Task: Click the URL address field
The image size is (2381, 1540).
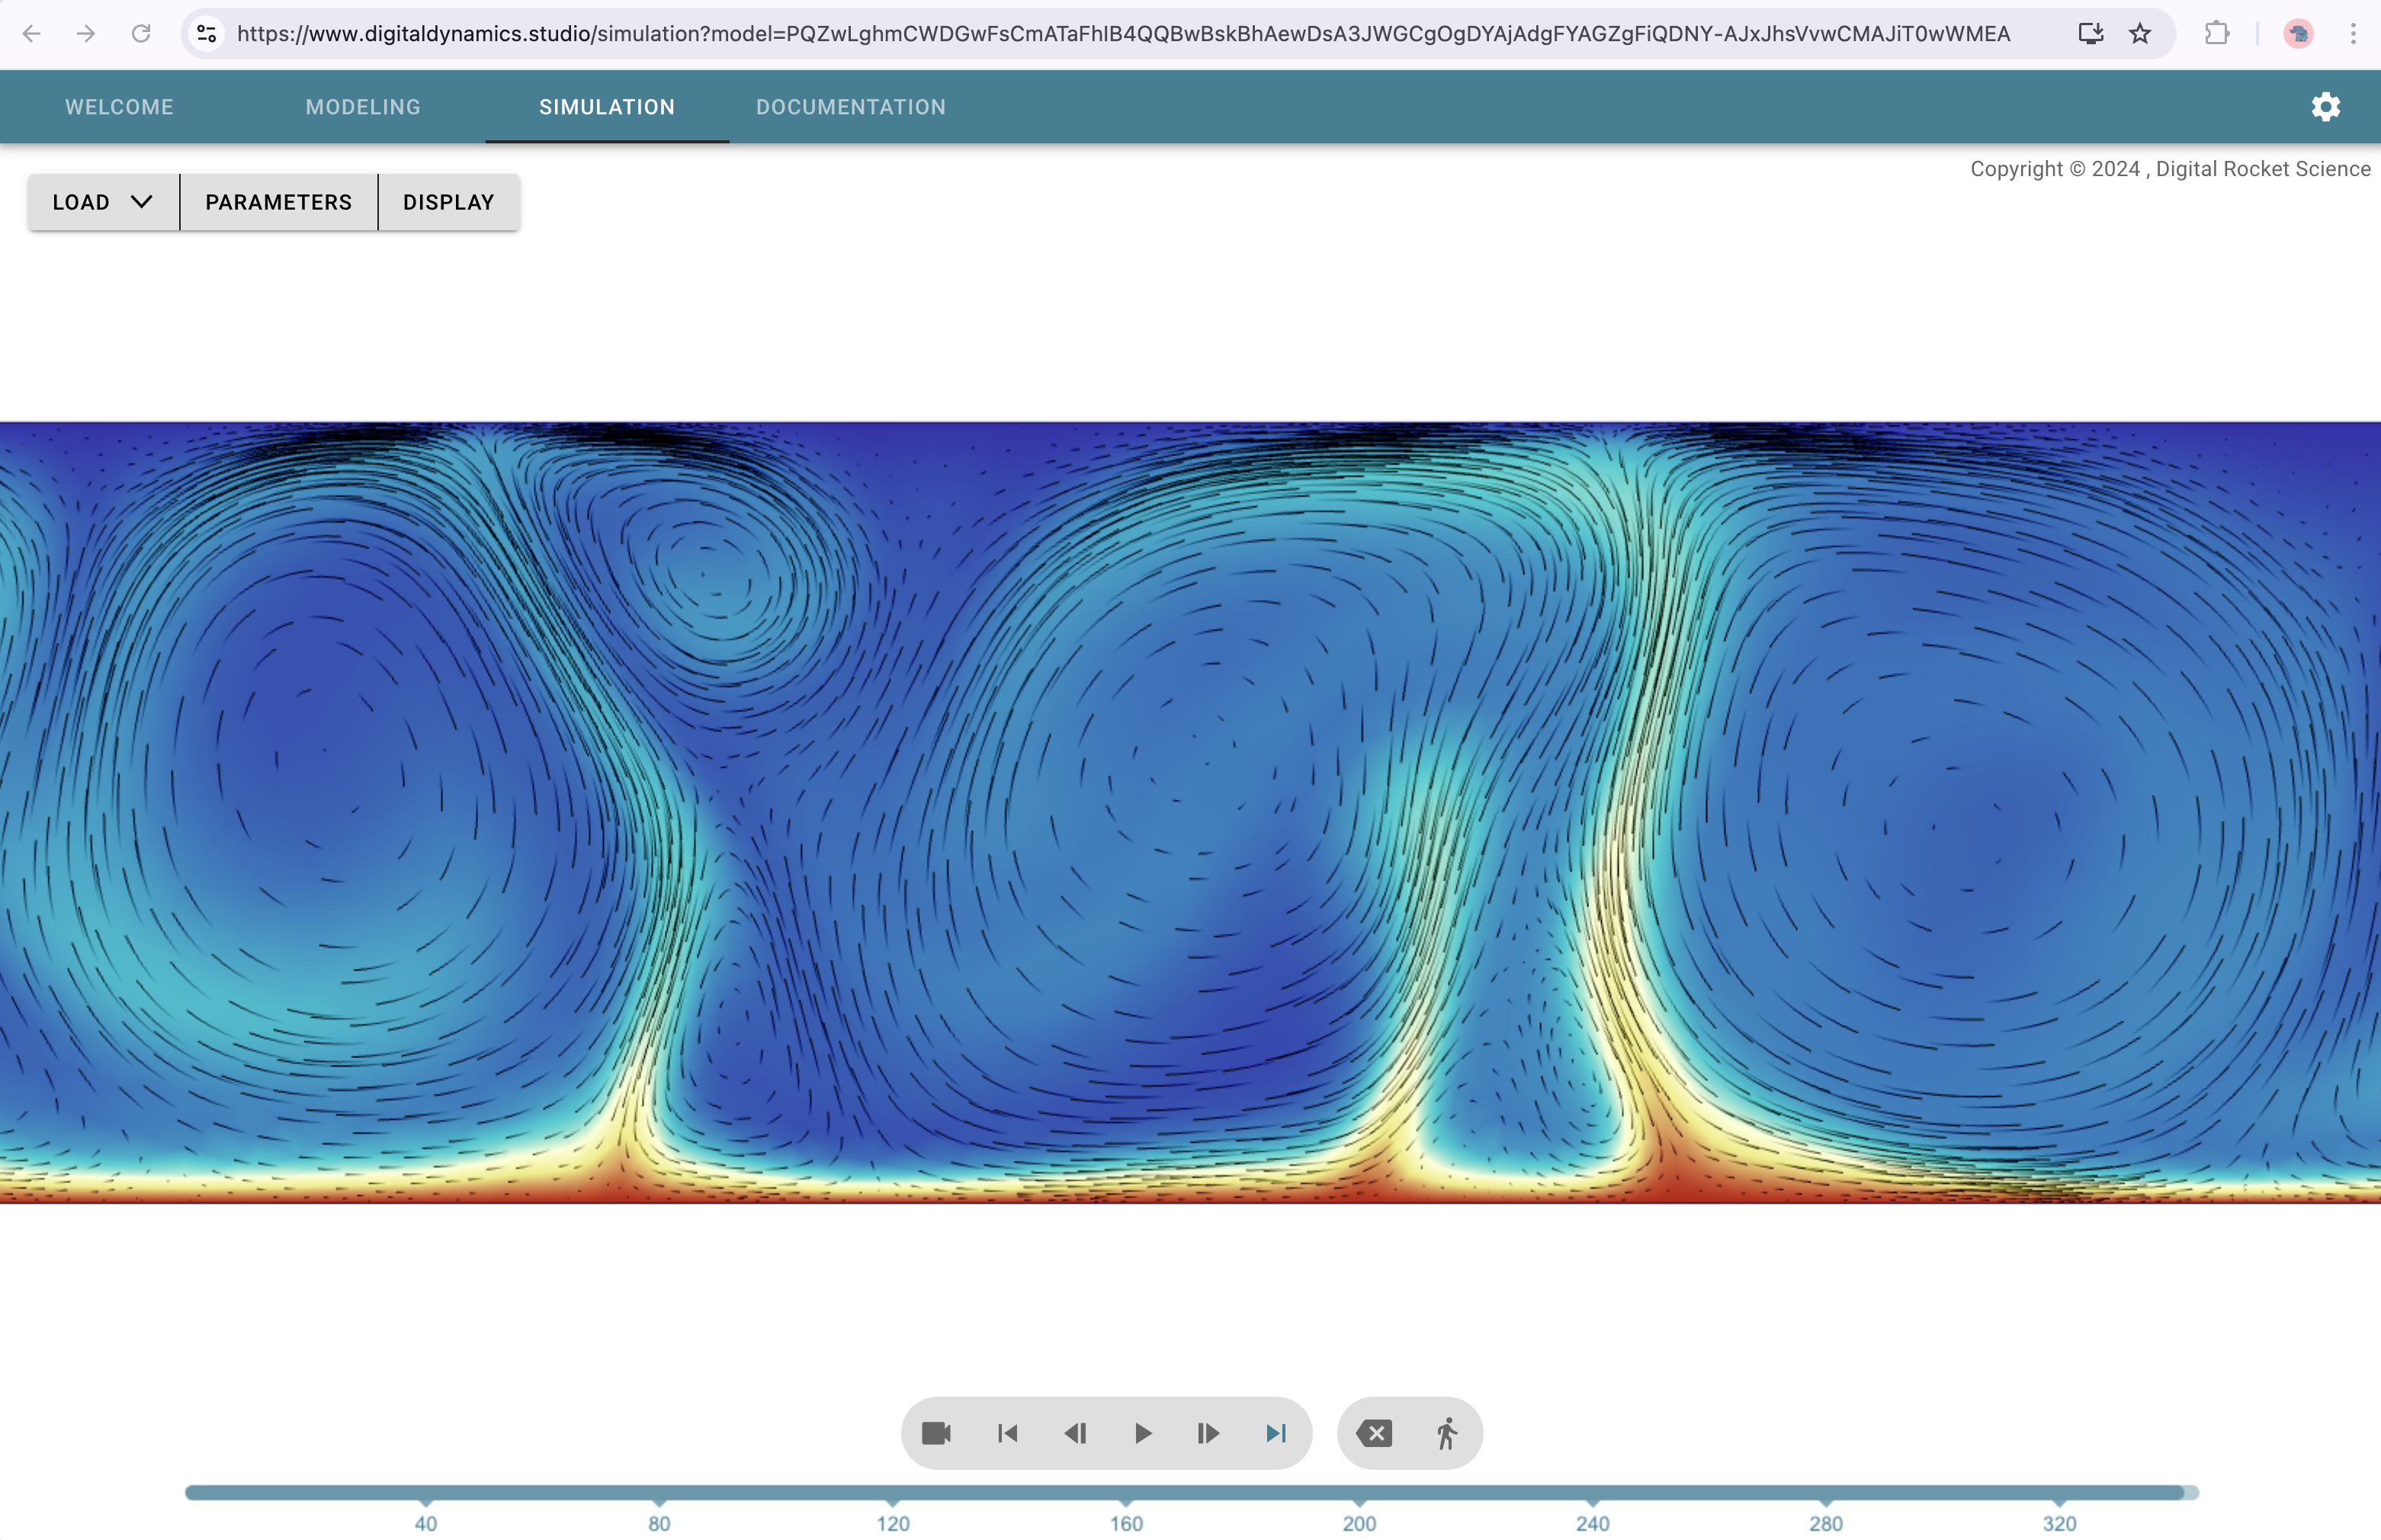Action: click(x=1123, y=34)
